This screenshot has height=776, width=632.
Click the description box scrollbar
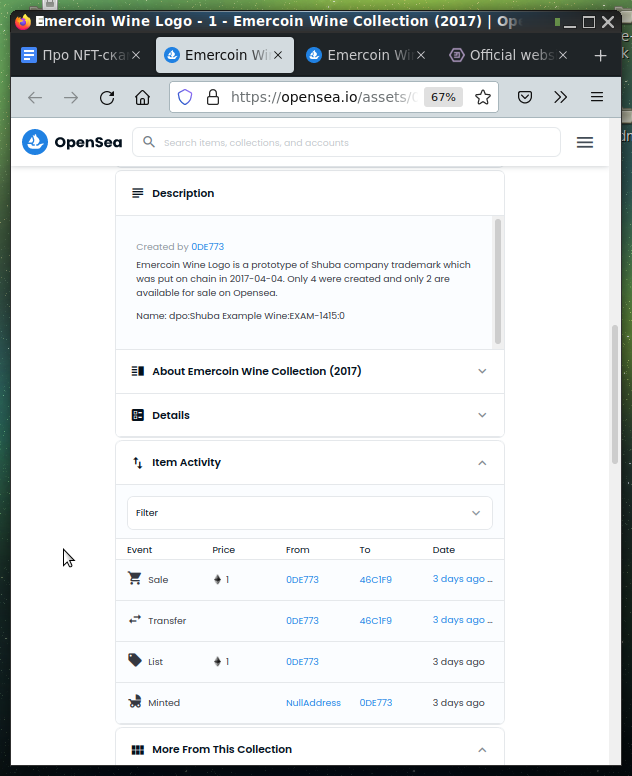498,281
